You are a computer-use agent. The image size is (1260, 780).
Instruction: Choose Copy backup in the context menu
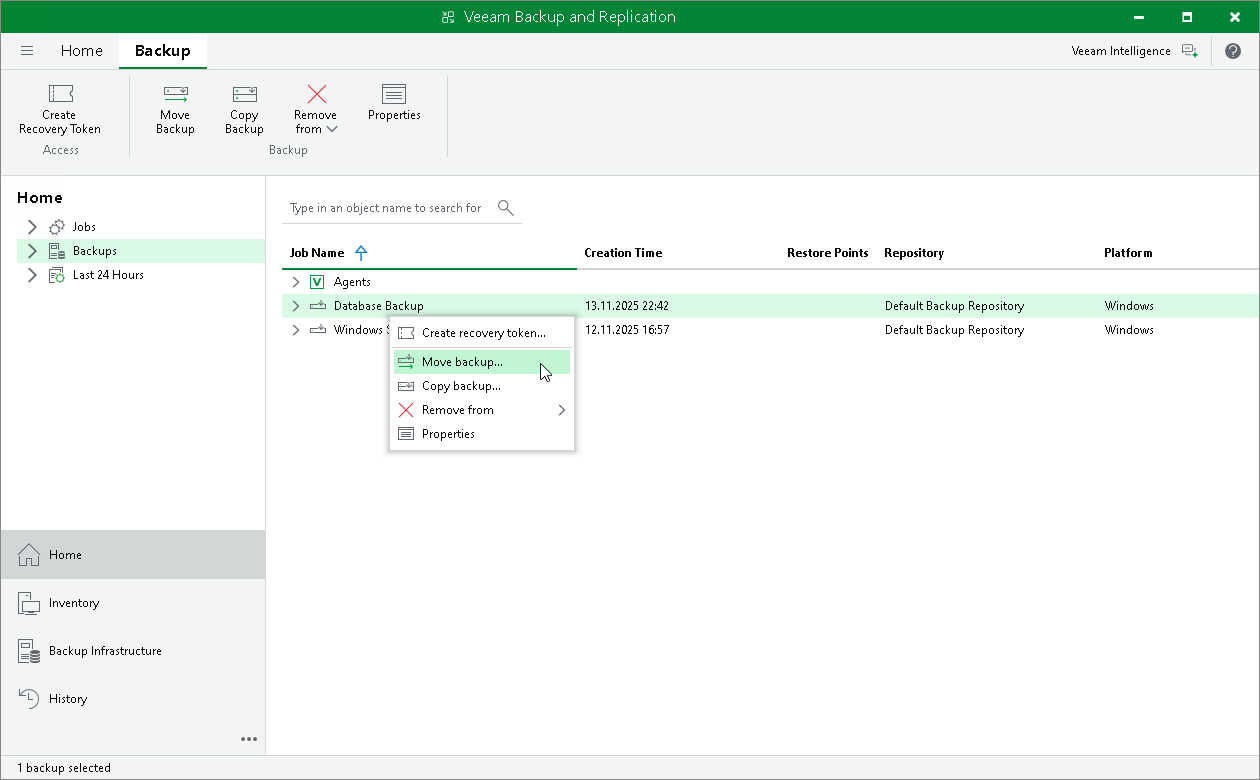tap(482, 386)
